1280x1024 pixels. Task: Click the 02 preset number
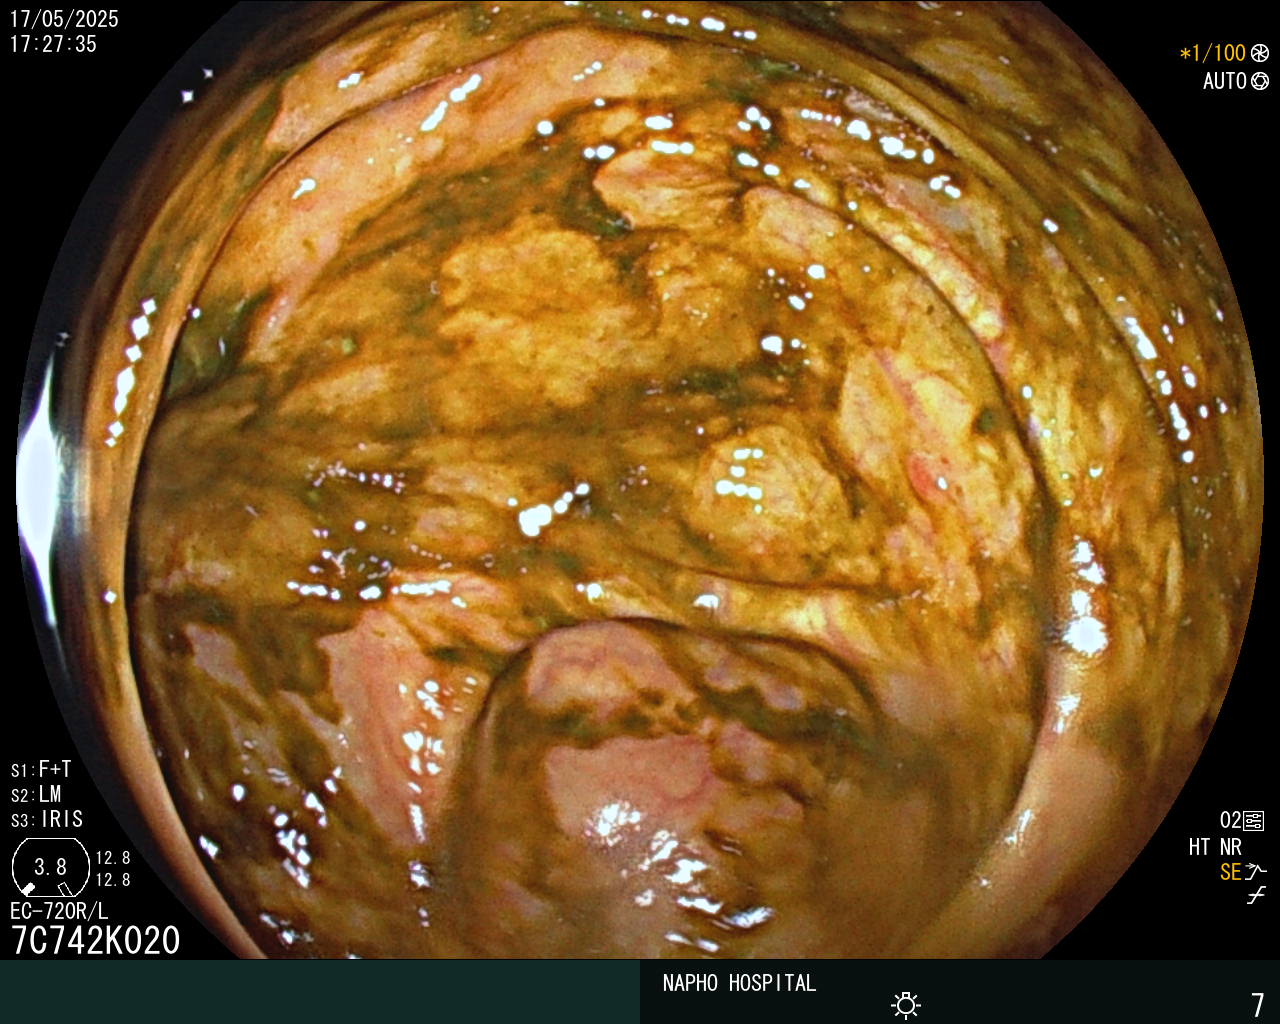tap(1230, 821)
